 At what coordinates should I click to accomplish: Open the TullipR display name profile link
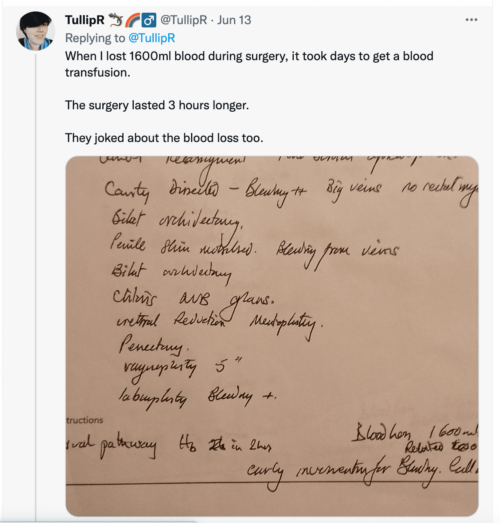(85, 20)
